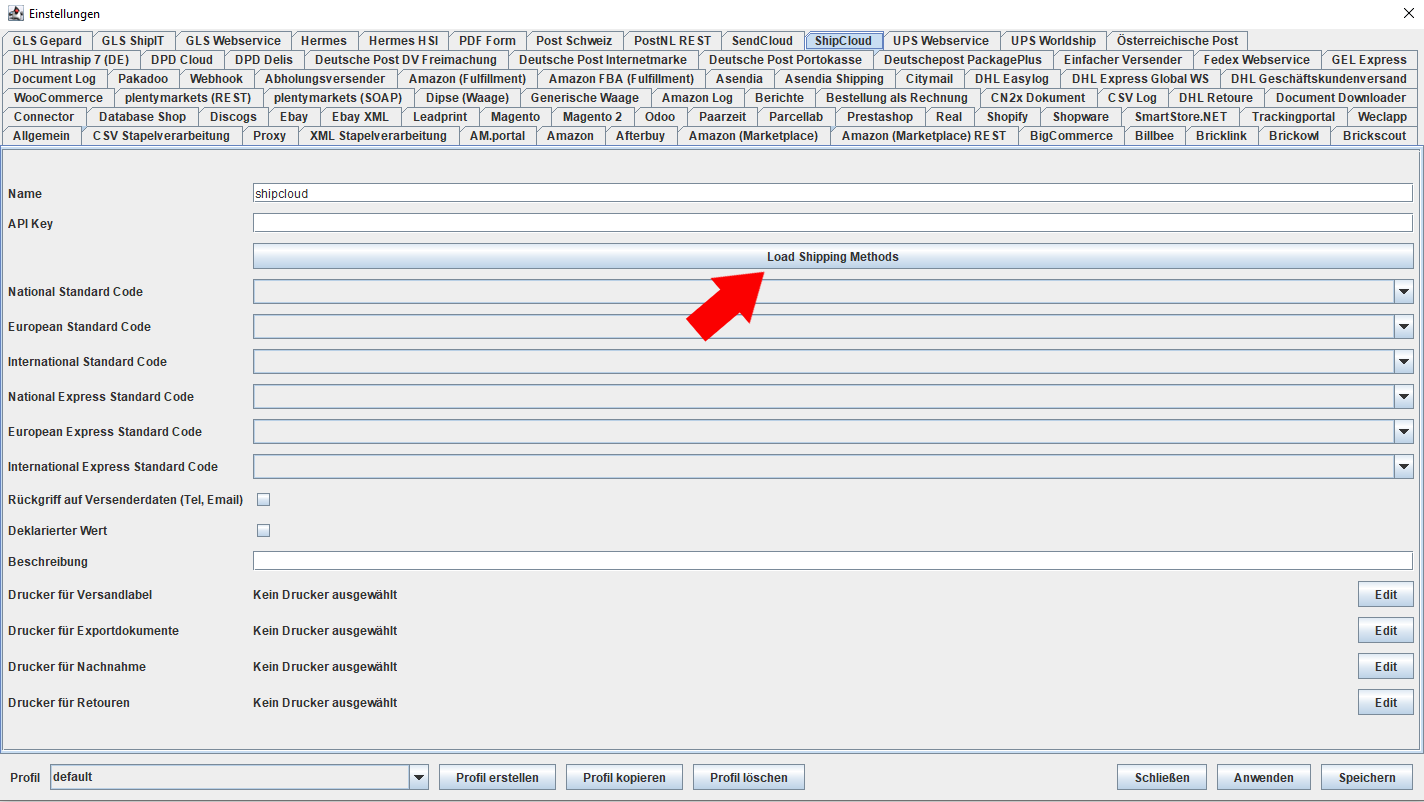Screen dimensions: 1424x802
Task: Open DHL Geschäftskundenversand tab
Action: click(x=1318, y=79)
